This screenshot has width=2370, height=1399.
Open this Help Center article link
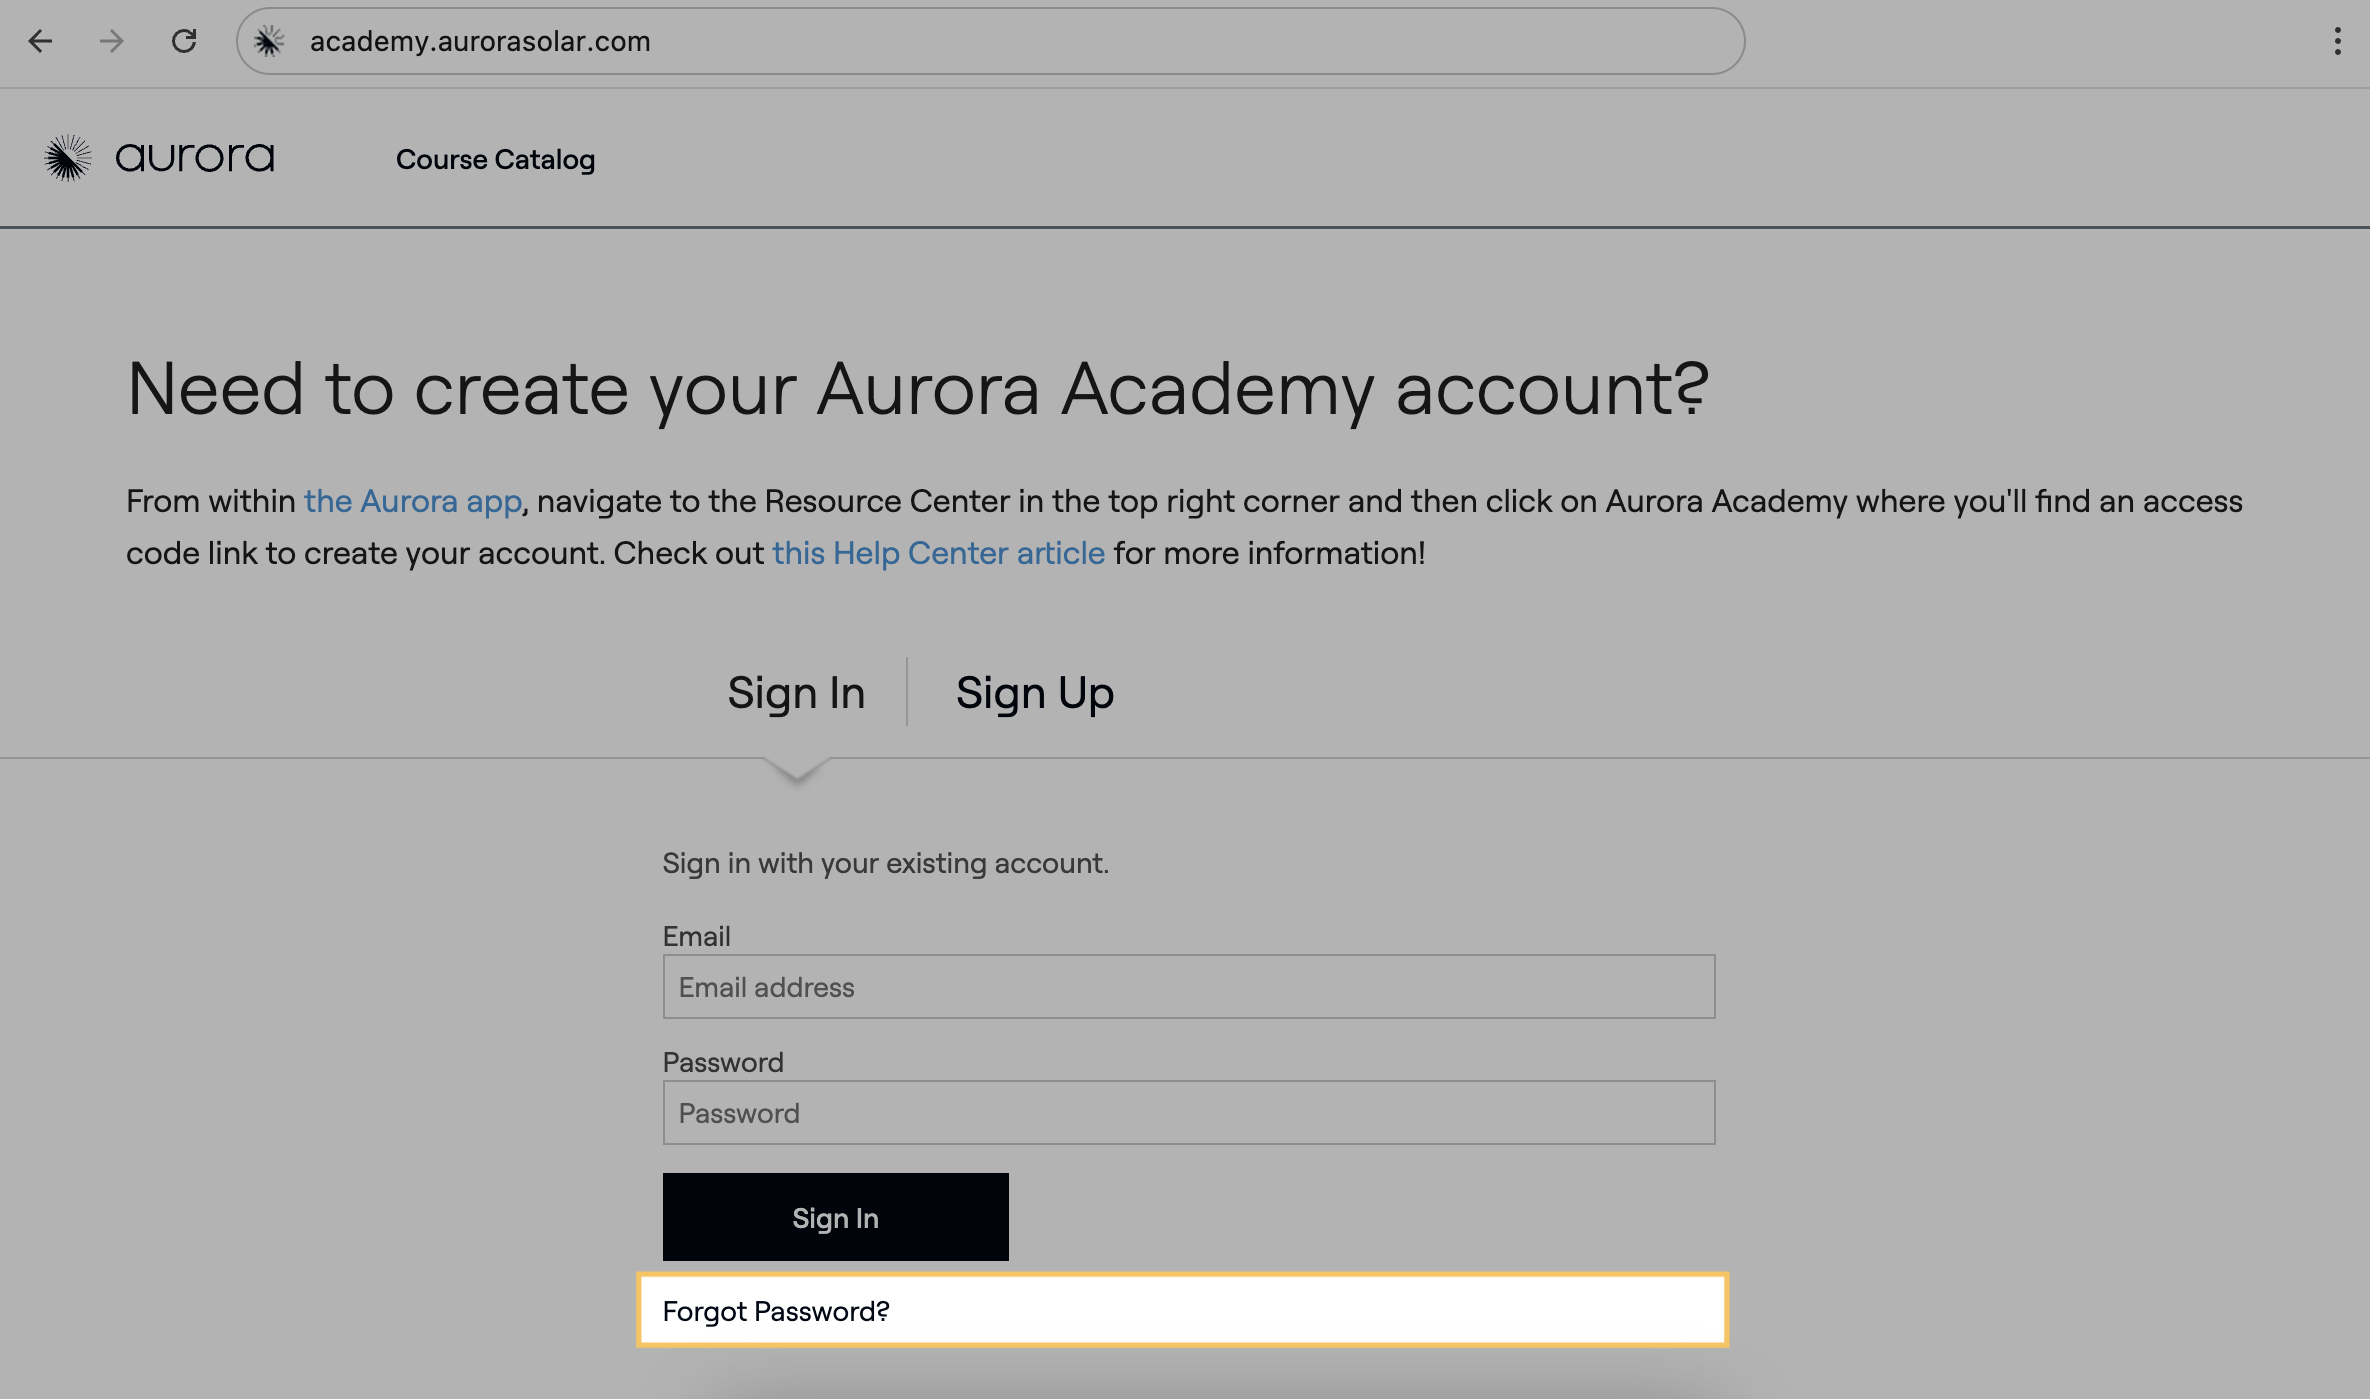[938, 553]
